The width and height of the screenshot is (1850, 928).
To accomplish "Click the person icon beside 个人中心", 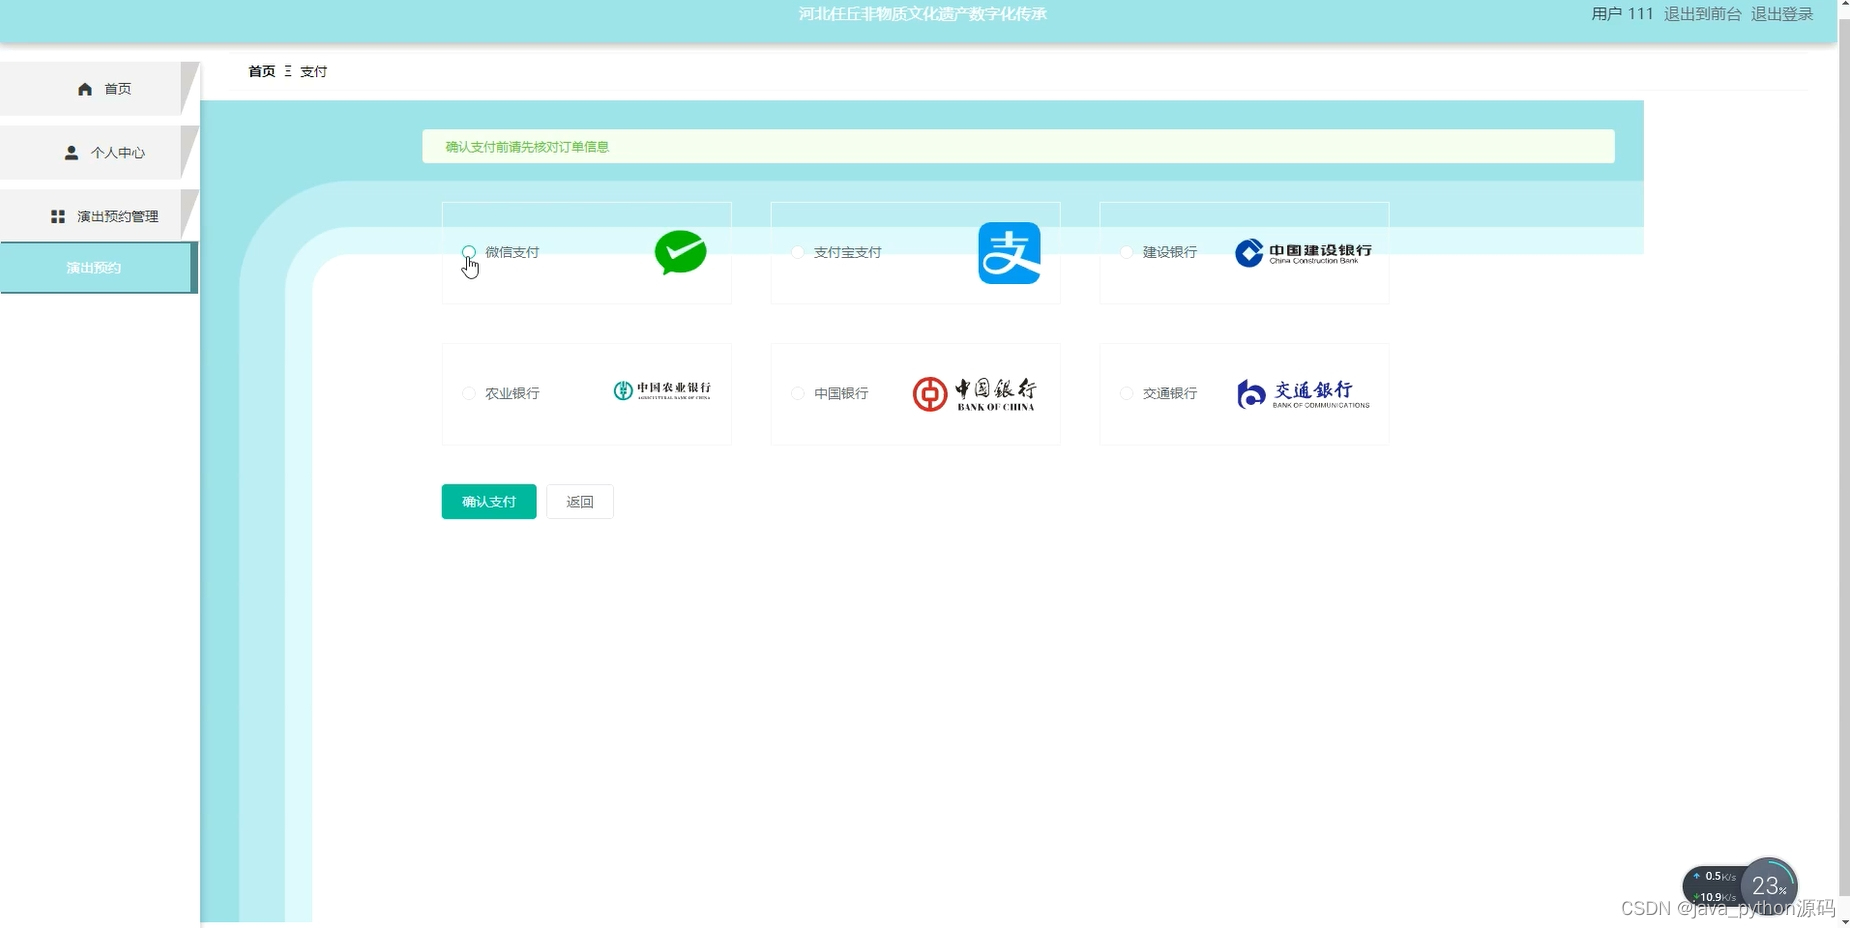I will (71, 153).
